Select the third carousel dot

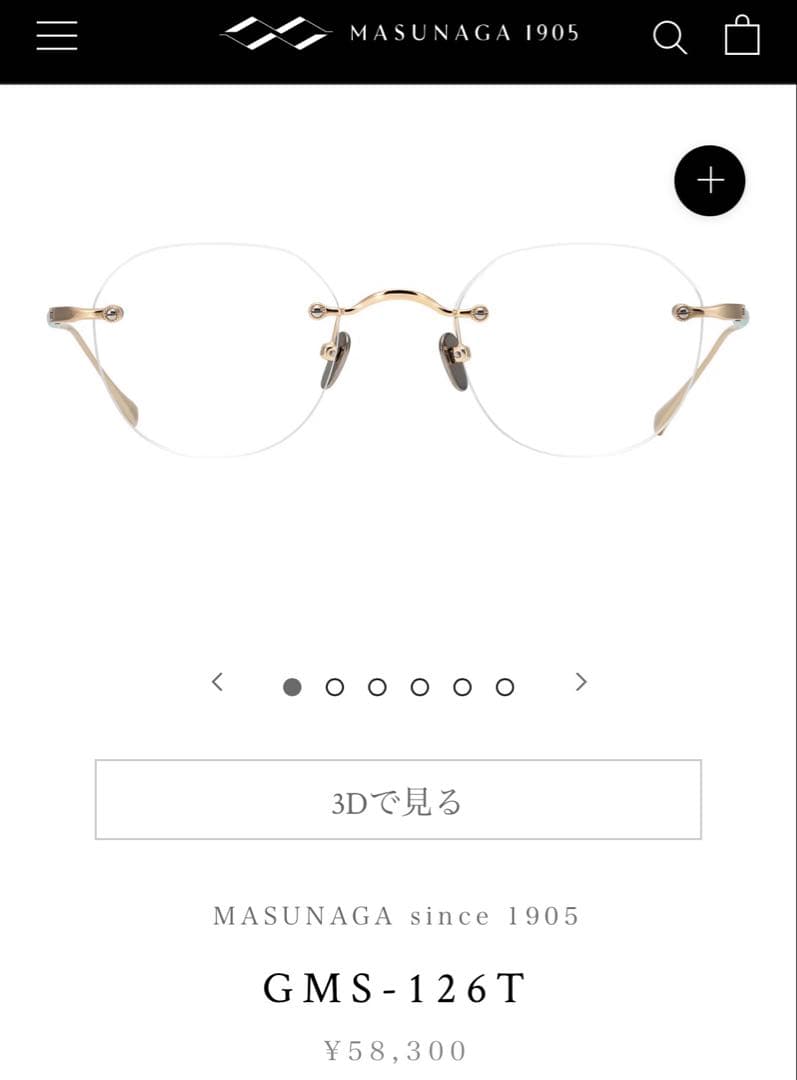click(377, 687)
